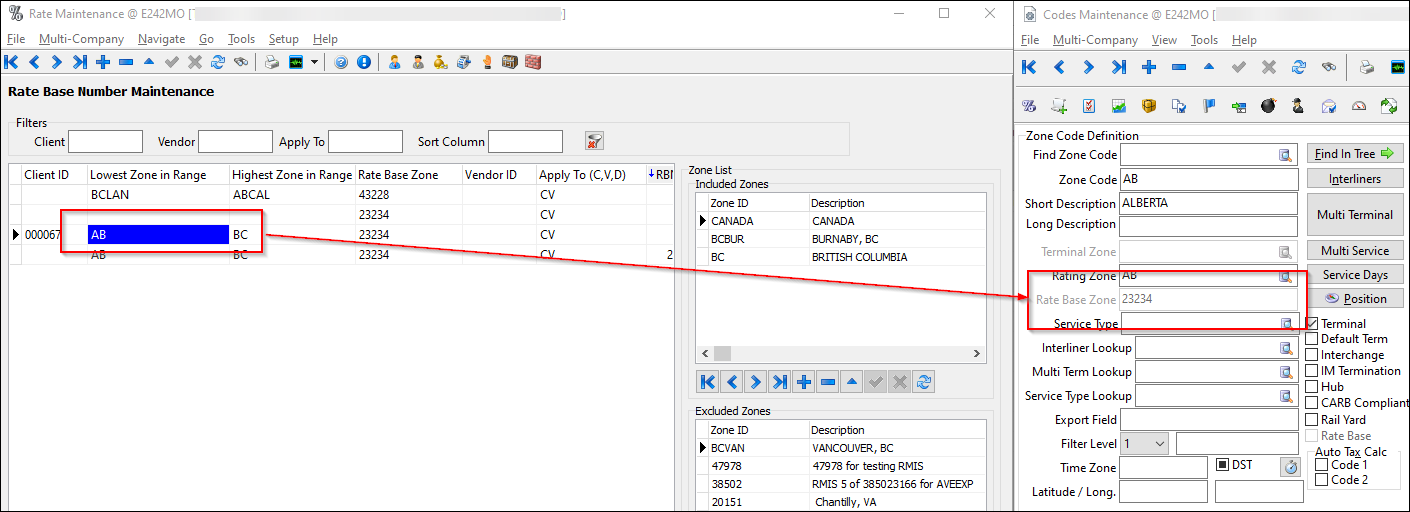Click the bomb icon in Codes Maintenance toolbar
The width and height of the screenshot is (1410, 512).
(x=1267, y=106)
